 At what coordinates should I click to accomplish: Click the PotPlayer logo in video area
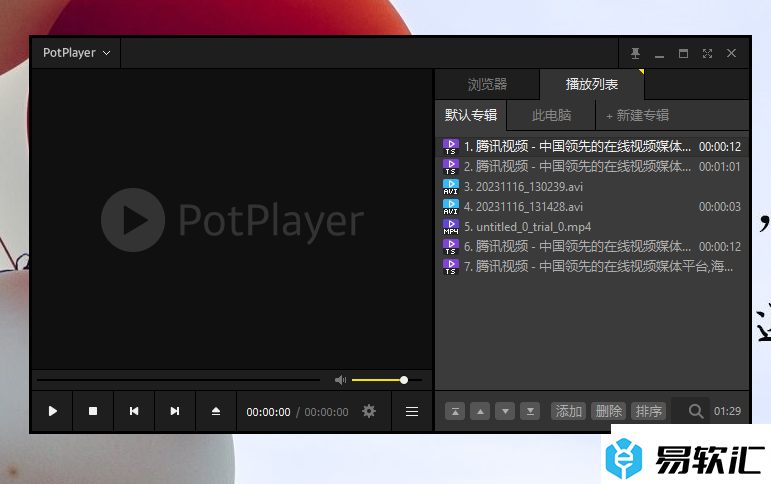point(232,220)
